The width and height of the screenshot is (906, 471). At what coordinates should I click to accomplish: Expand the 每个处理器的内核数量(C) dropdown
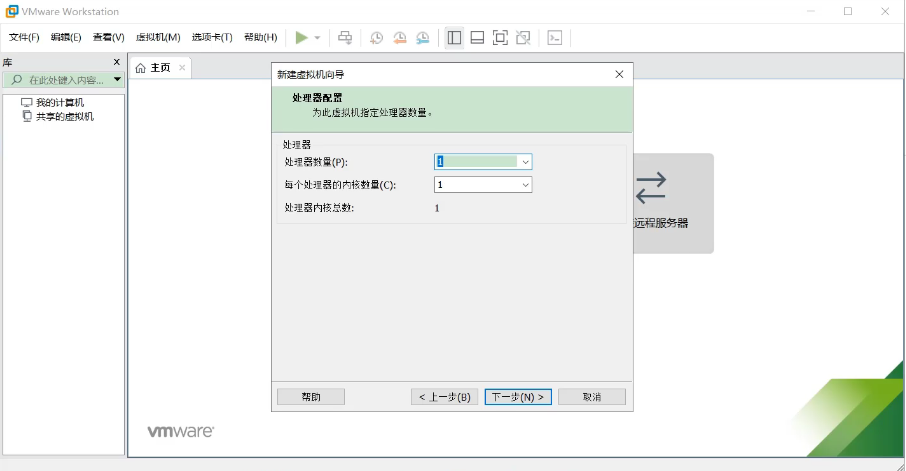(525, 185)
